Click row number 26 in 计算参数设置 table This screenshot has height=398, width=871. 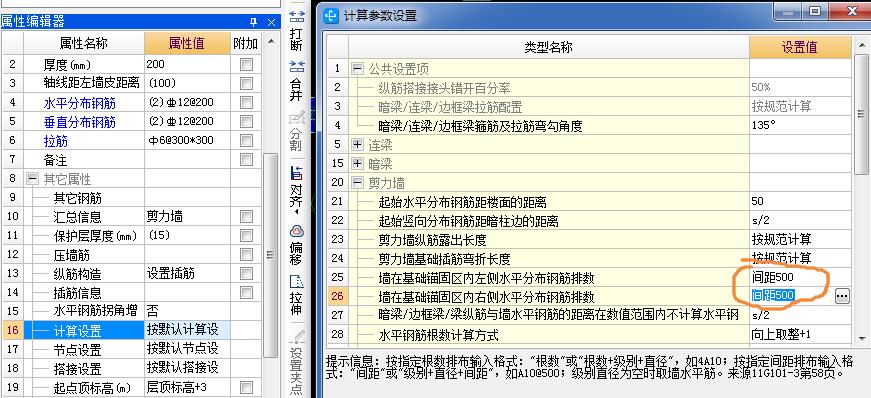pos(337,296)
